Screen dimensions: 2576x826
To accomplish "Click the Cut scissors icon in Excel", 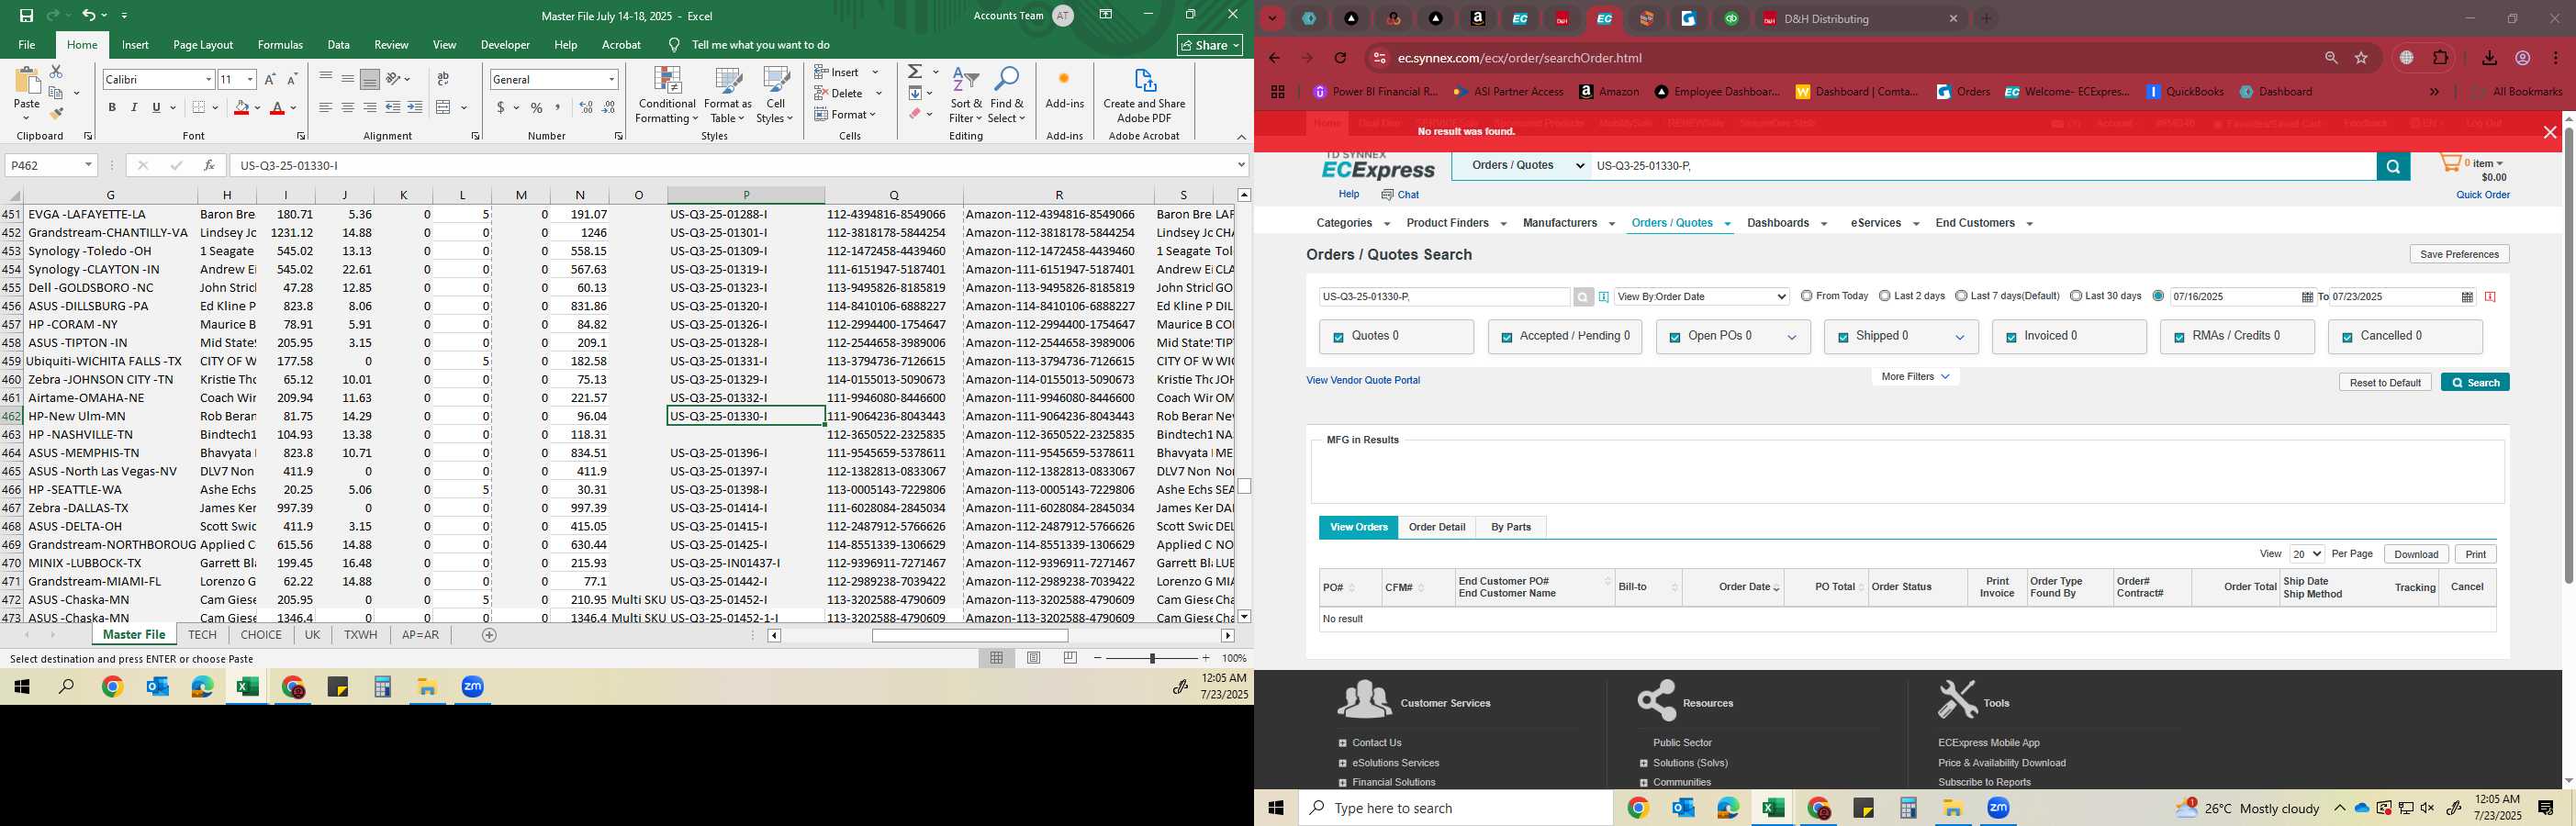I will click(x=56, y=72).
